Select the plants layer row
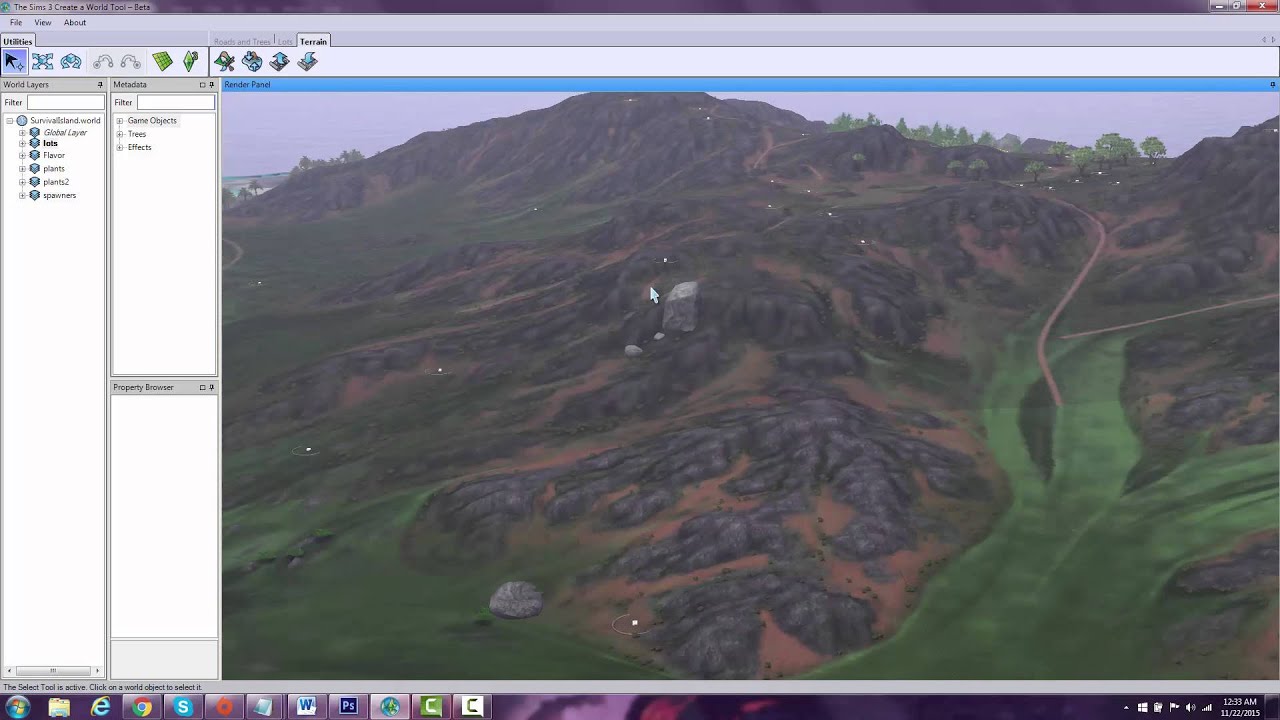 [x=54, y=169]
